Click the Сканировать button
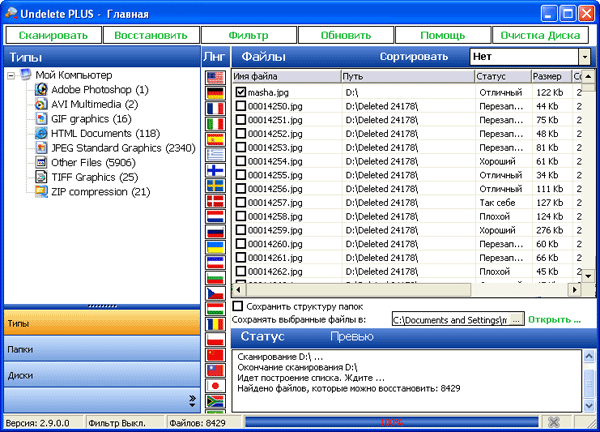600x432 pixels. tap(53, 35)
